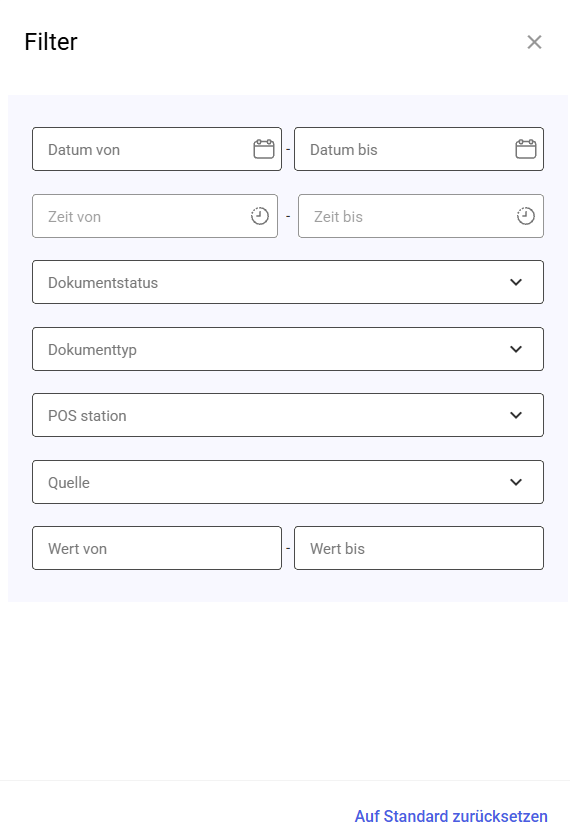This screenshot has height=837, width=570.
Task: Click into the Wert bis field
Action: [419, 548]
